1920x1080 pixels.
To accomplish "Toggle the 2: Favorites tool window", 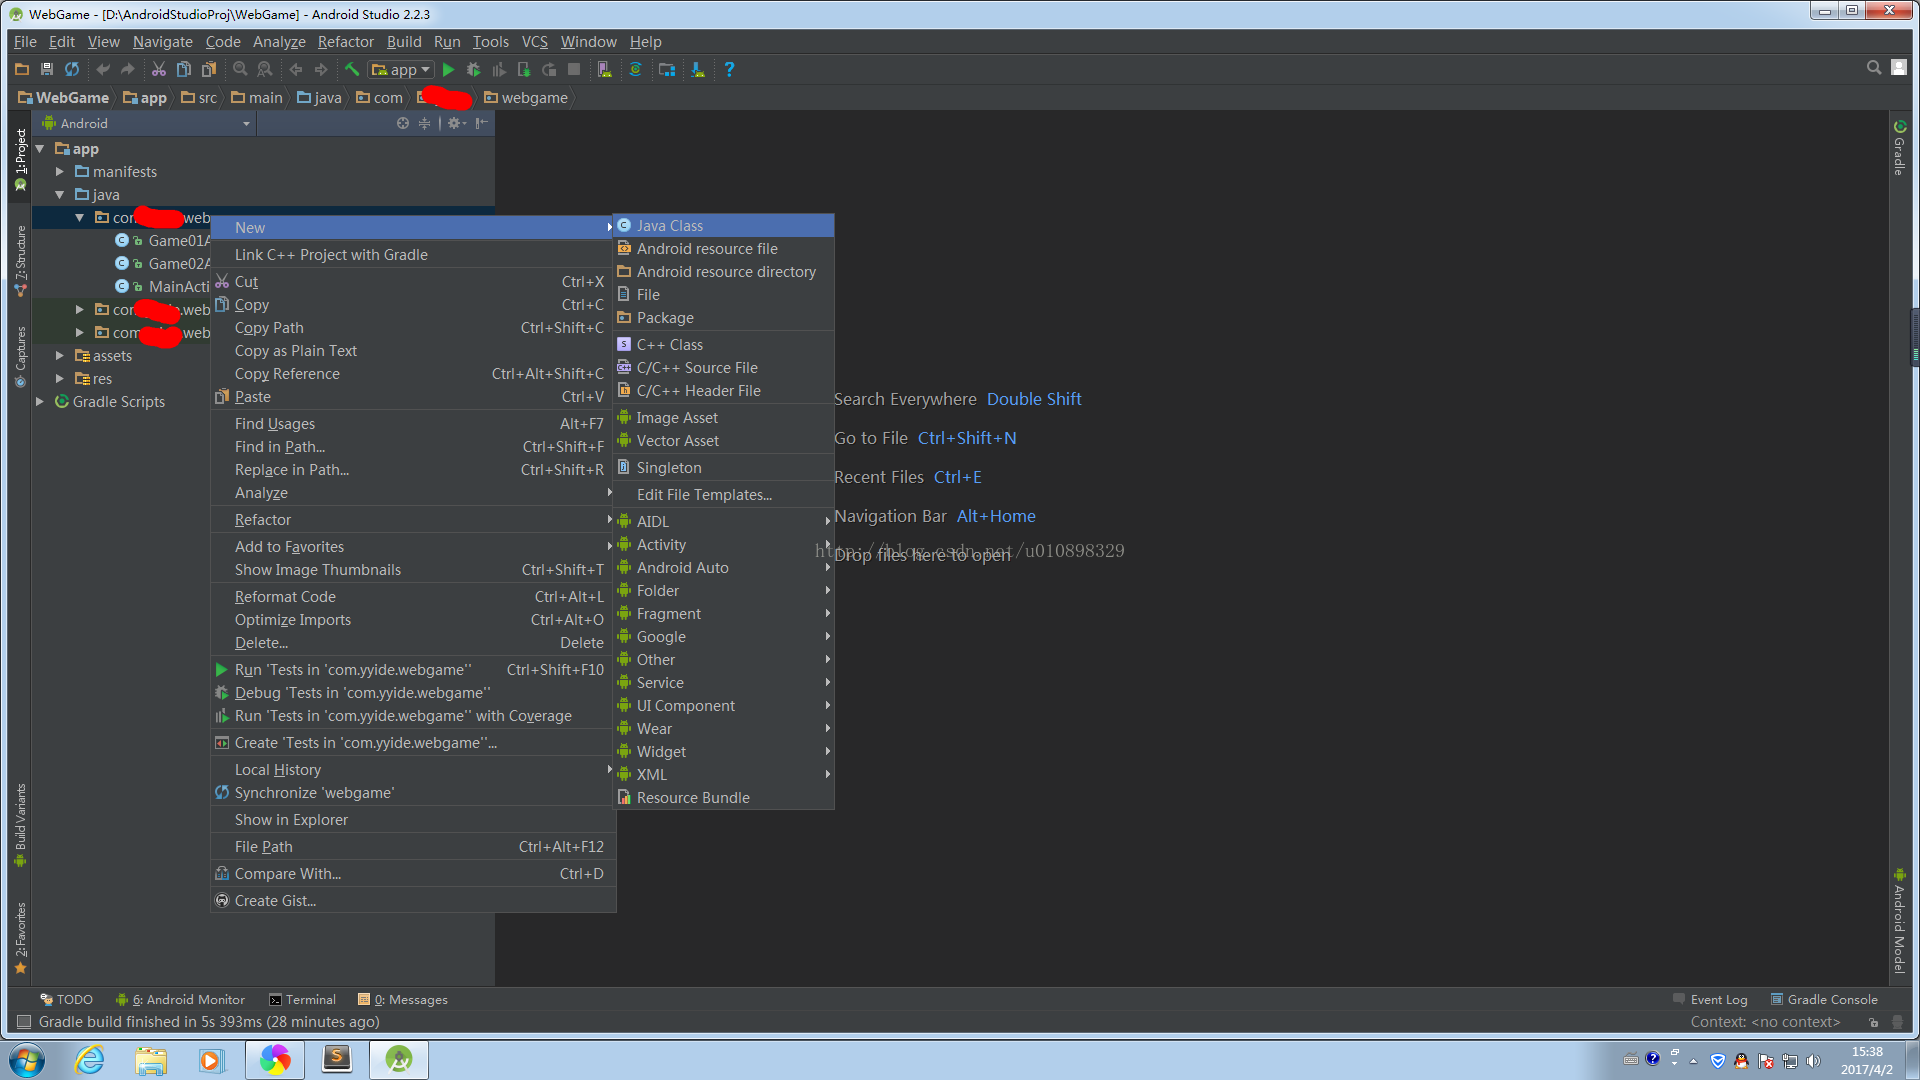I will pyautogui.click(x=20, y=937).
